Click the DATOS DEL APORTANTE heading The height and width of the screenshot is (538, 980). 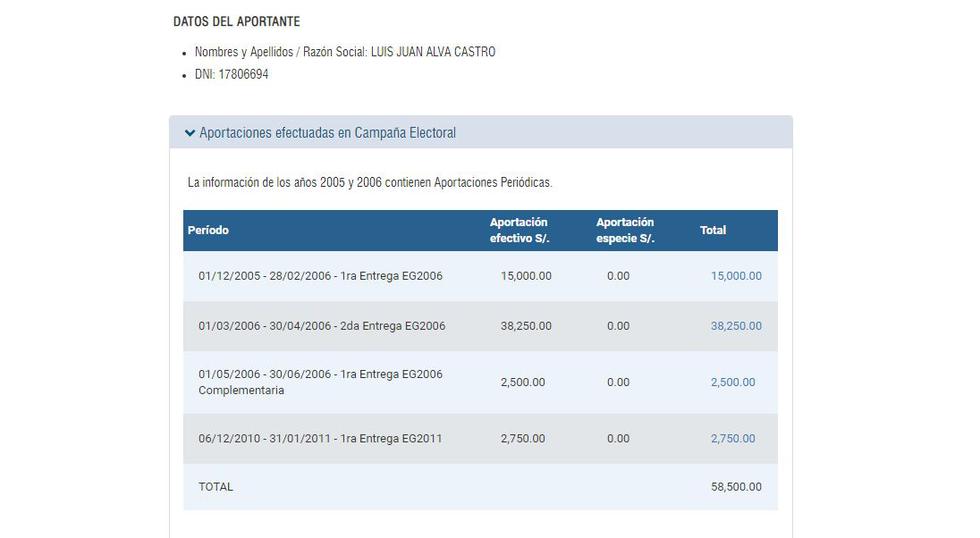coord(237,21)
